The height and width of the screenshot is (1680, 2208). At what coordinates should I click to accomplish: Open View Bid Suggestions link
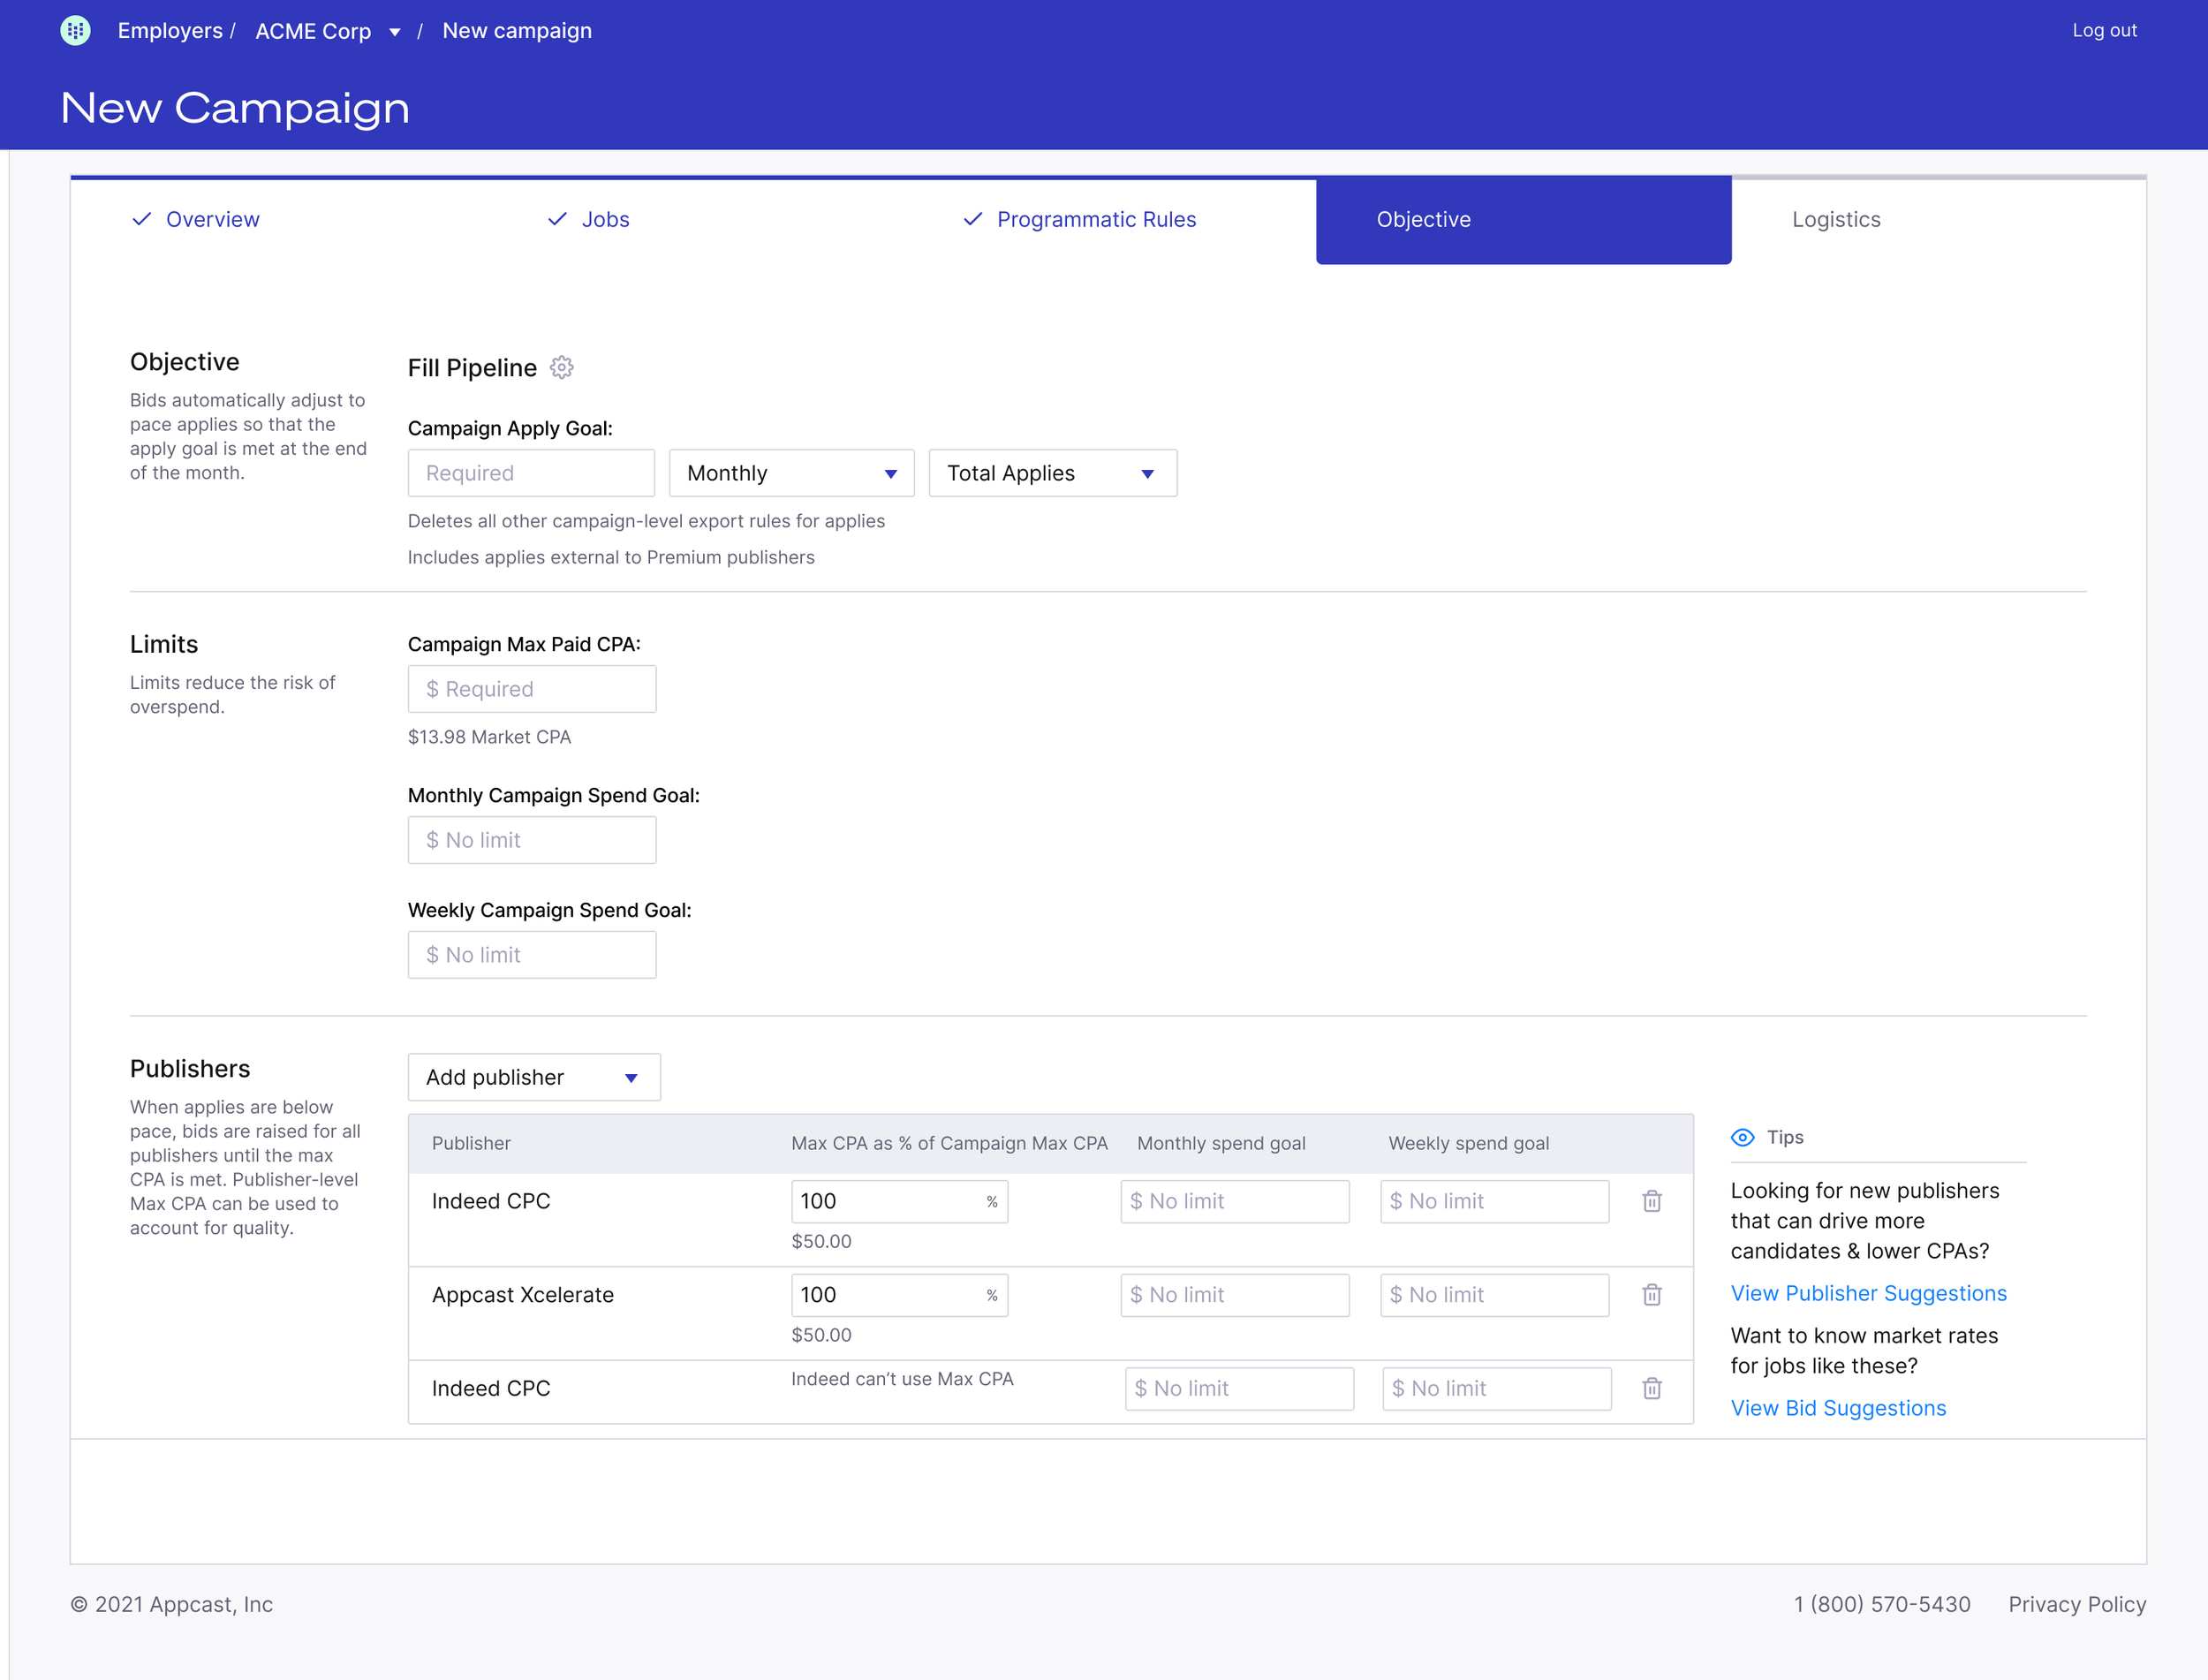pyautogui.click(x=1838, y=1408)
